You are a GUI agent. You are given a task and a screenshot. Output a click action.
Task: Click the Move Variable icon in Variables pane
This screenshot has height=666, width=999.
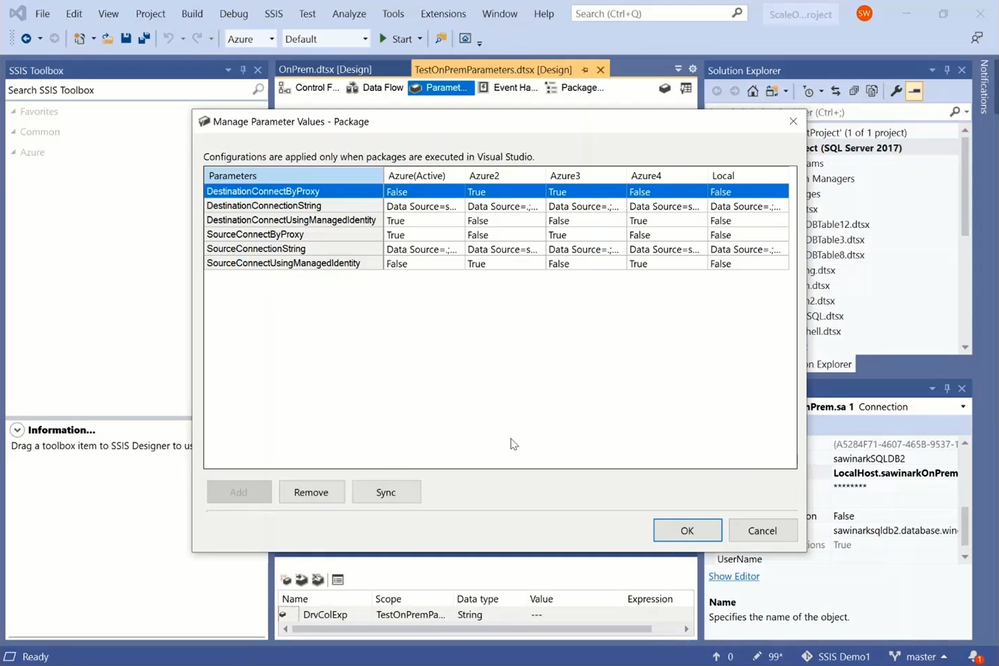[301, 579]
